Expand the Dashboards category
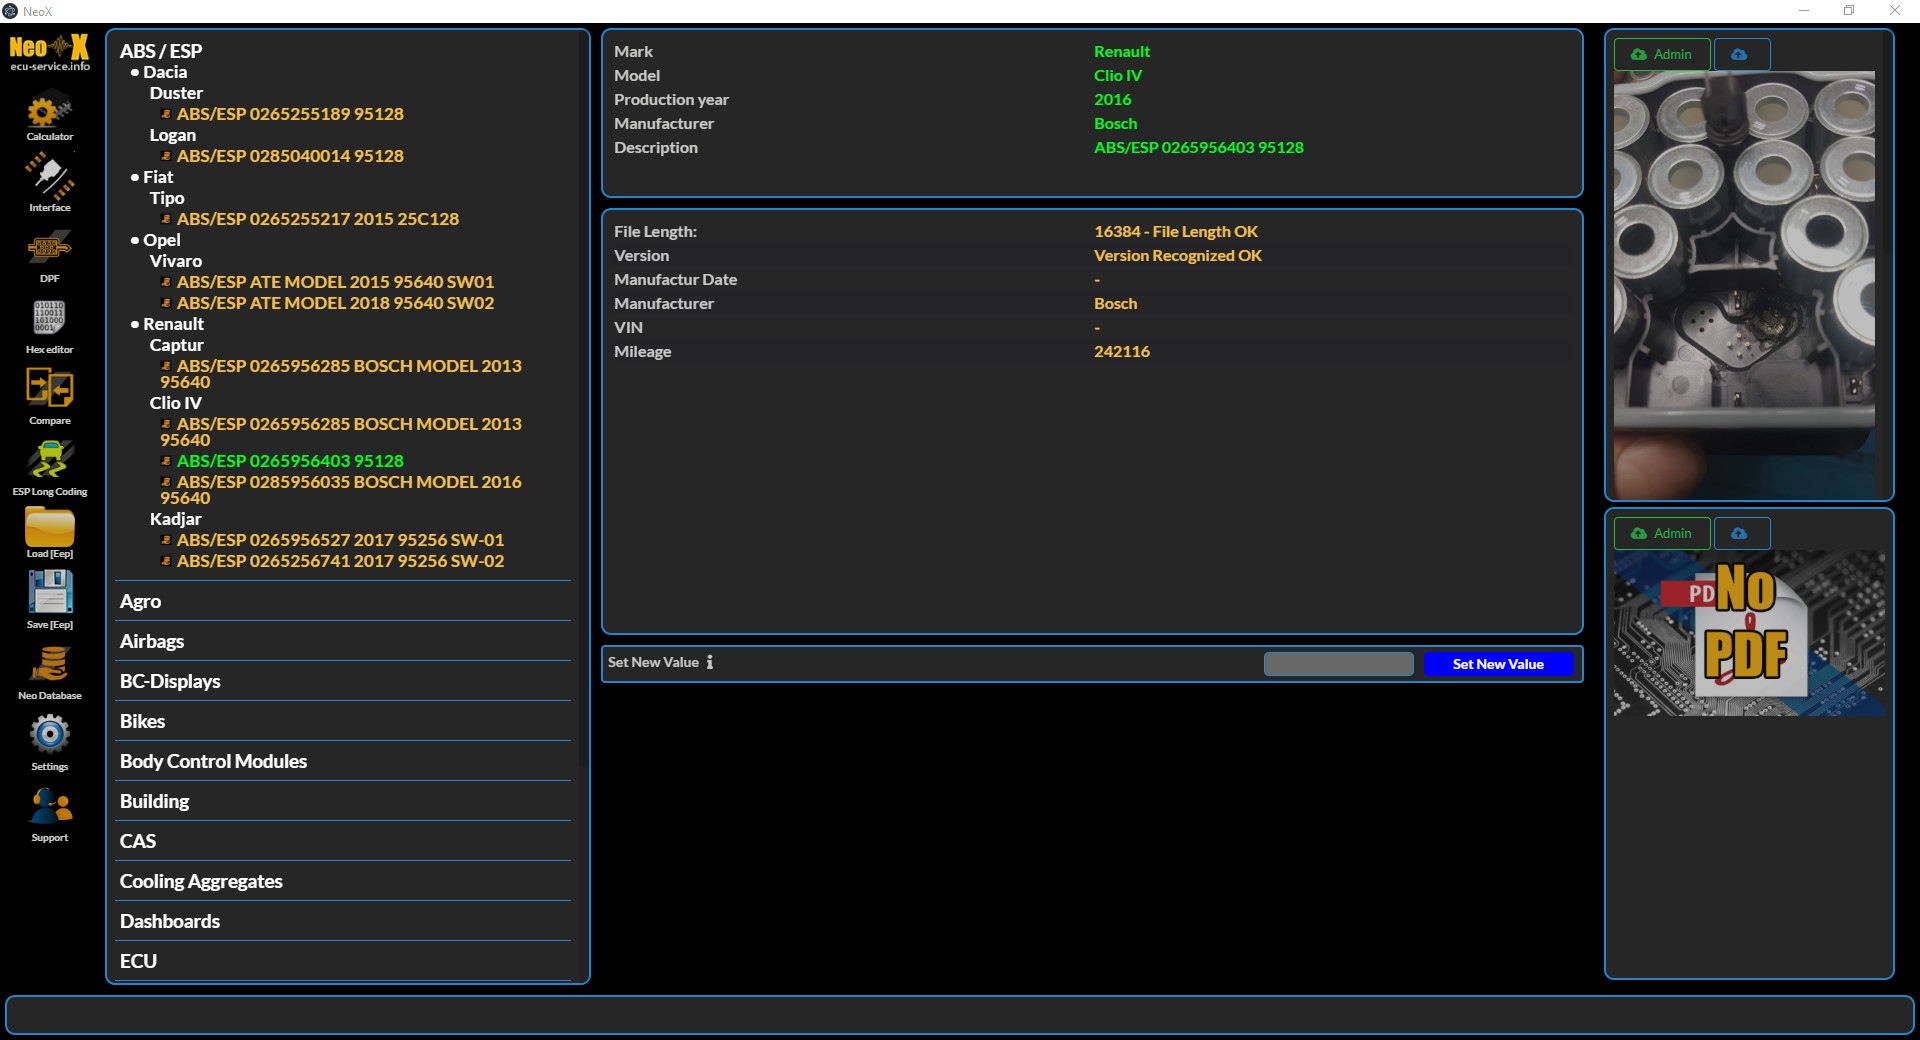The image size is (1920, 1040). tap(343, 921)
